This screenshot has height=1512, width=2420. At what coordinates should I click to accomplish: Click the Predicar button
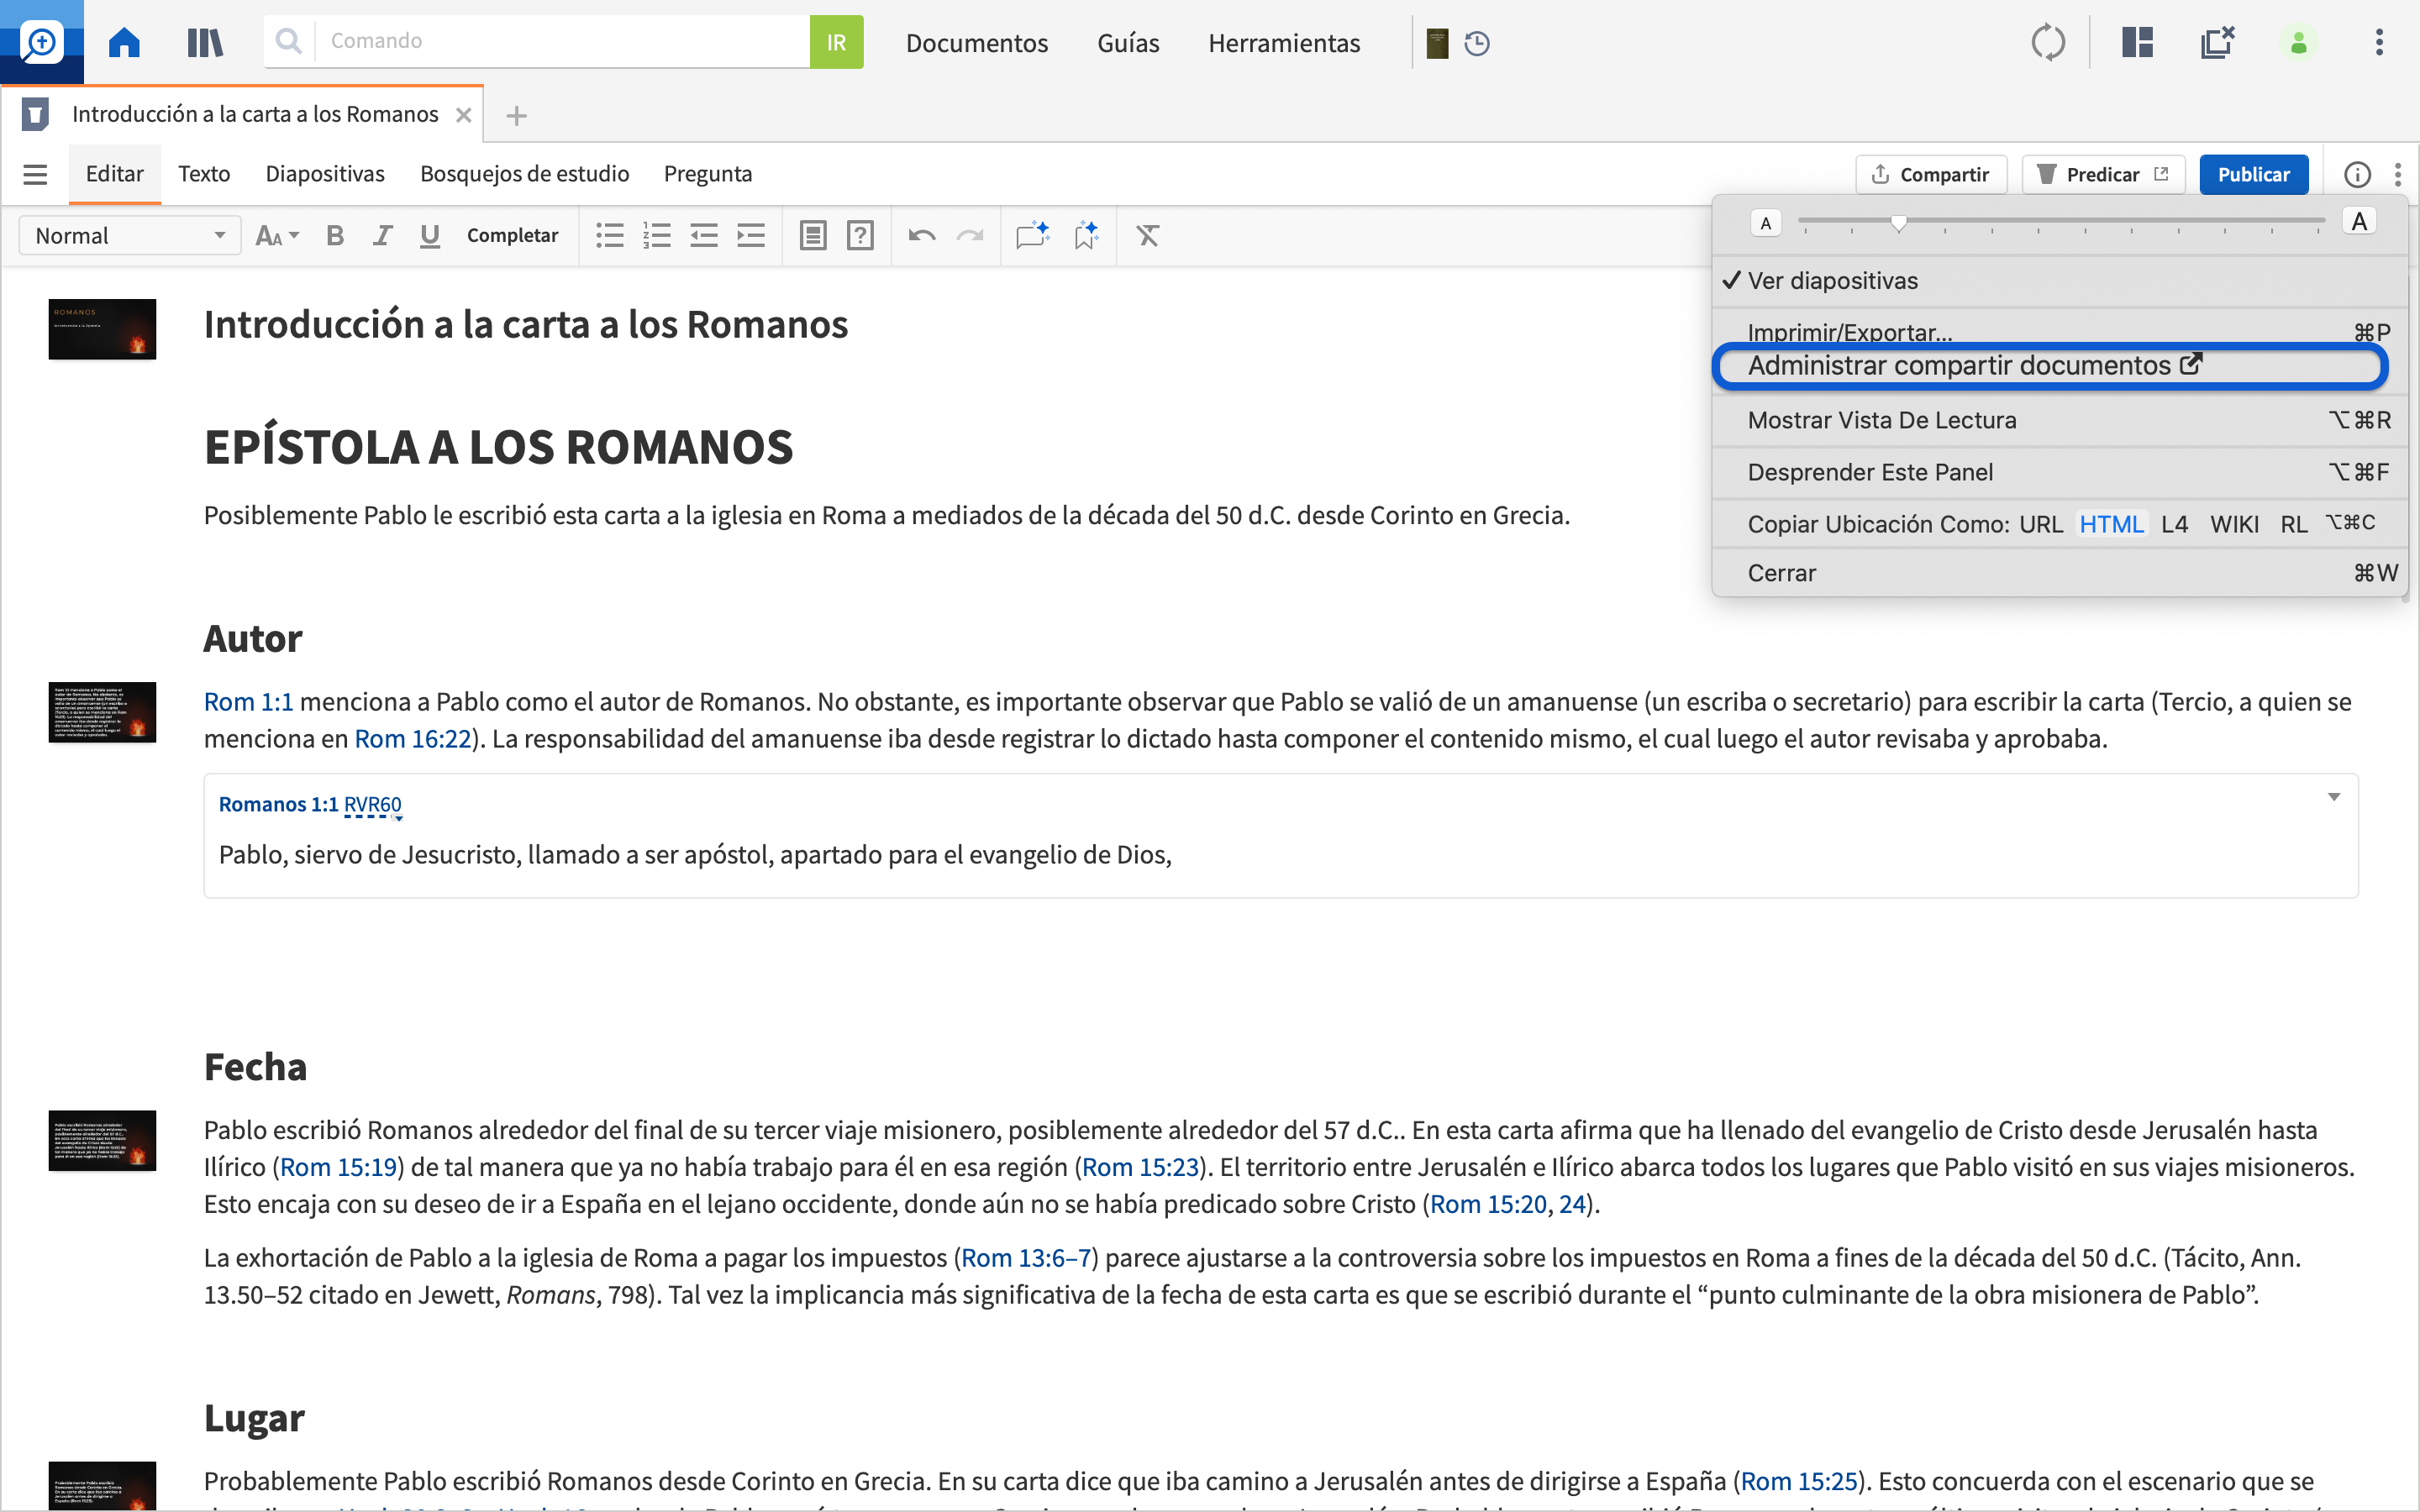[2103, 174]
